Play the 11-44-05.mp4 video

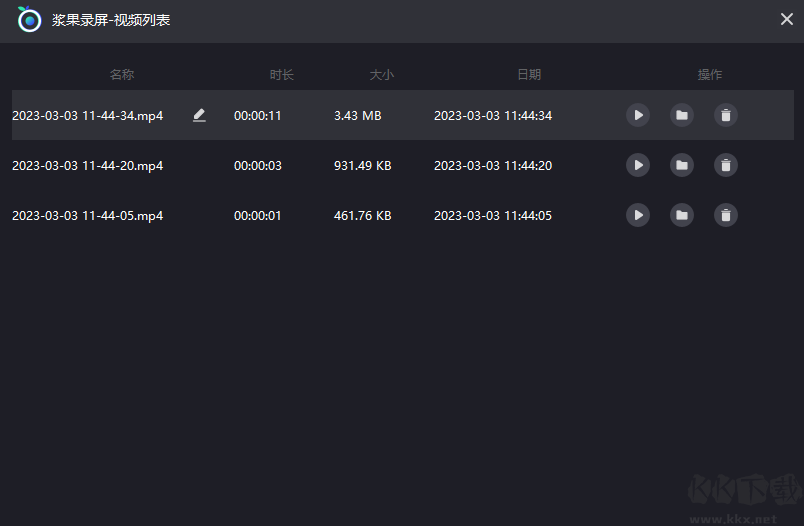click(638, 215)
